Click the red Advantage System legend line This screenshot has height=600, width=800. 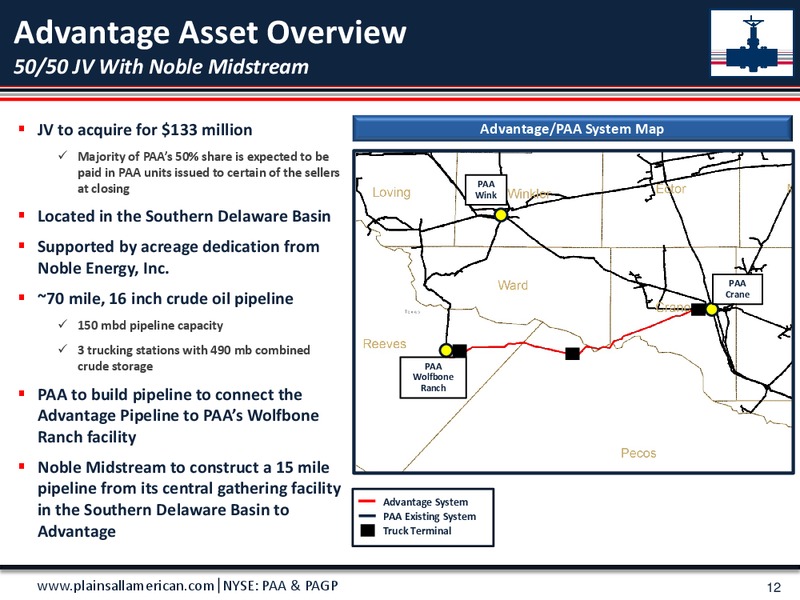point(367,502)
